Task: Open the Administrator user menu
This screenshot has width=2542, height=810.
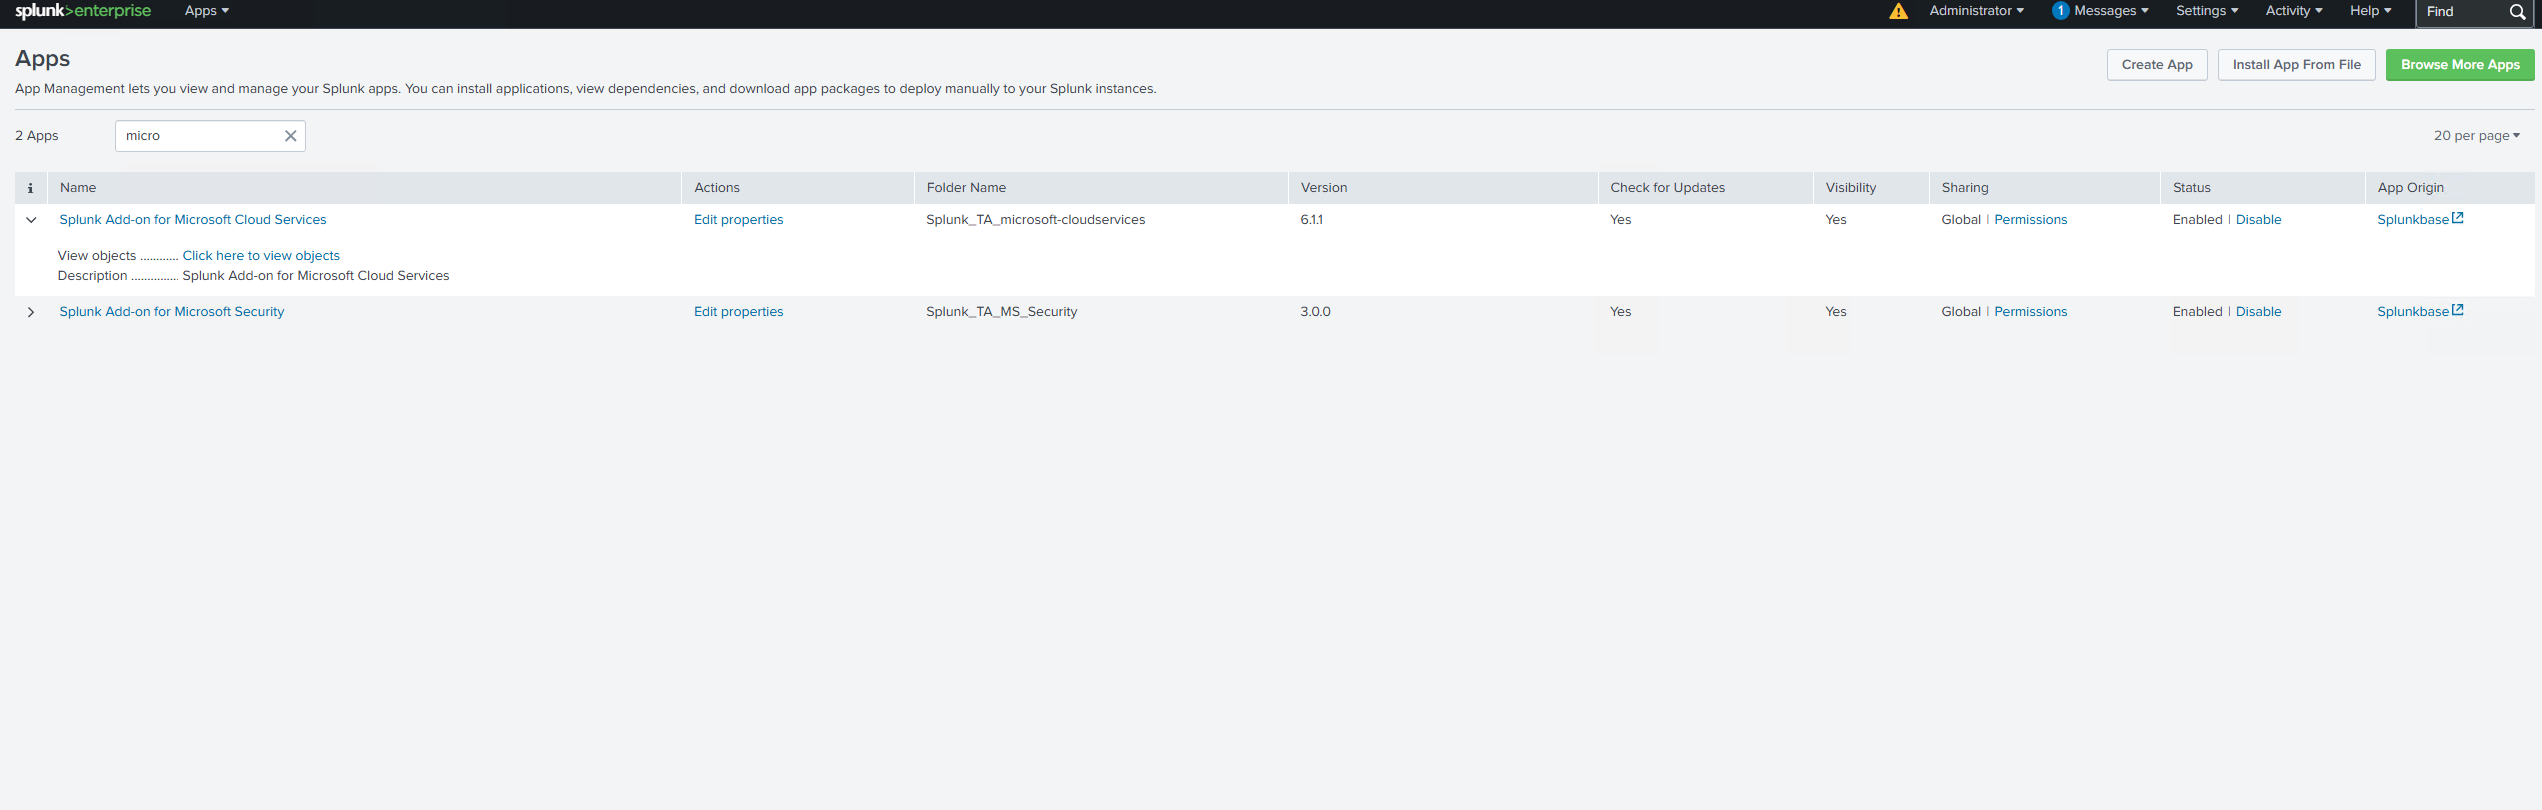Action: coord(1976,11)
